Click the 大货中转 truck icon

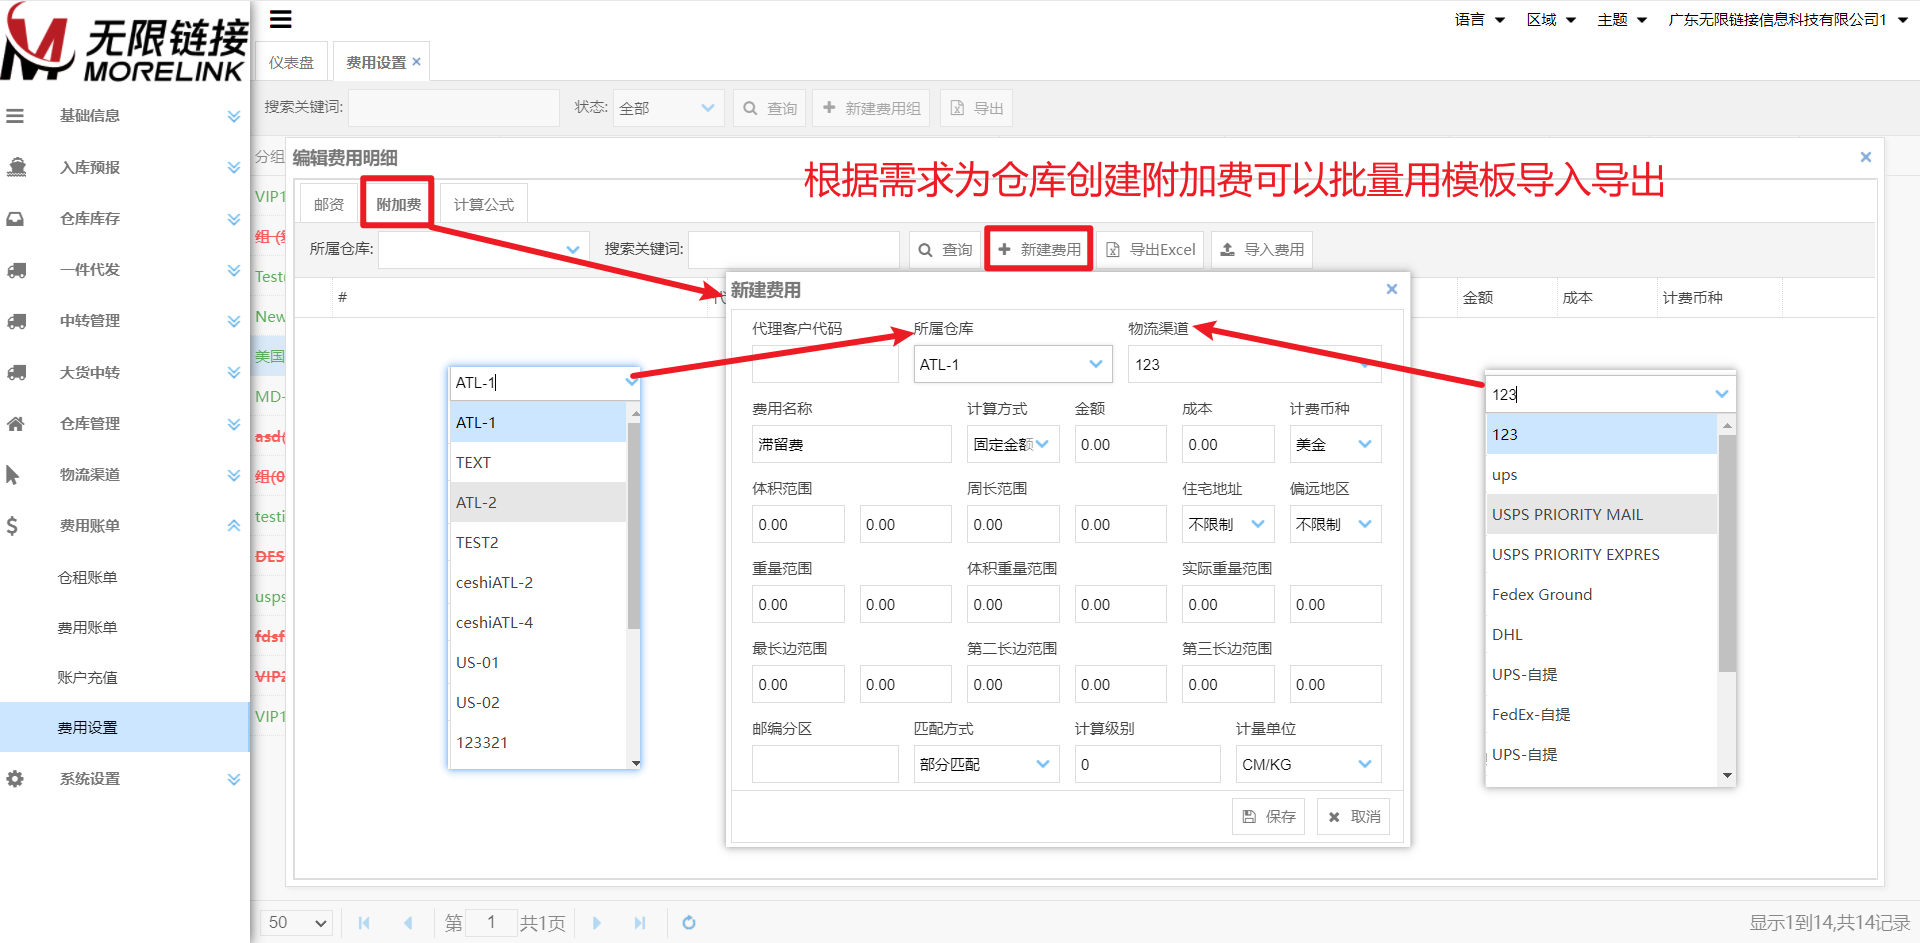[x=16, y=373]
